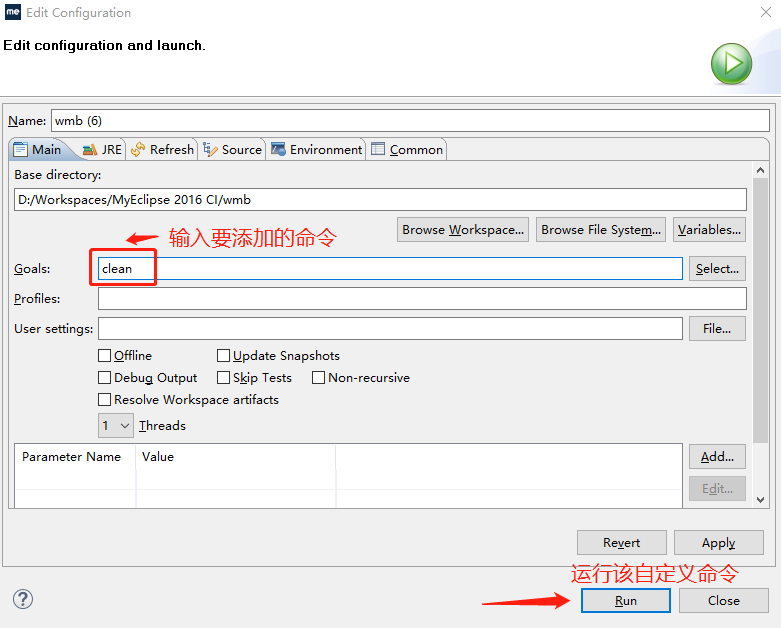Open the Threads count dropdown

[x=116, y=426]
